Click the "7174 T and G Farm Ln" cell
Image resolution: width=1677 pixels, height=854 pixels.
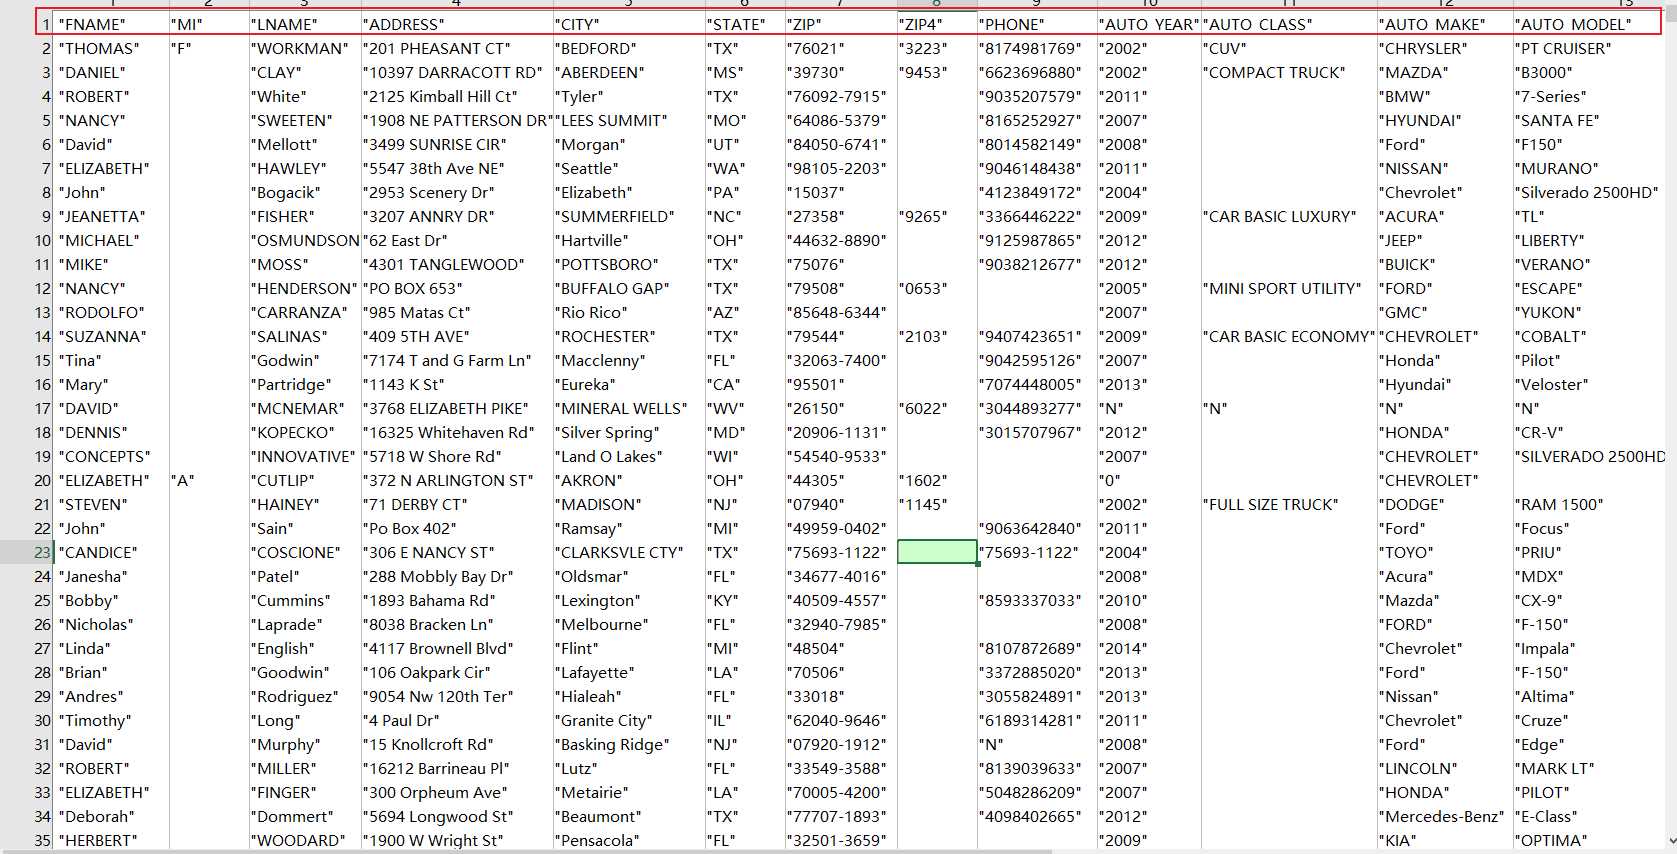pos(457,360)
